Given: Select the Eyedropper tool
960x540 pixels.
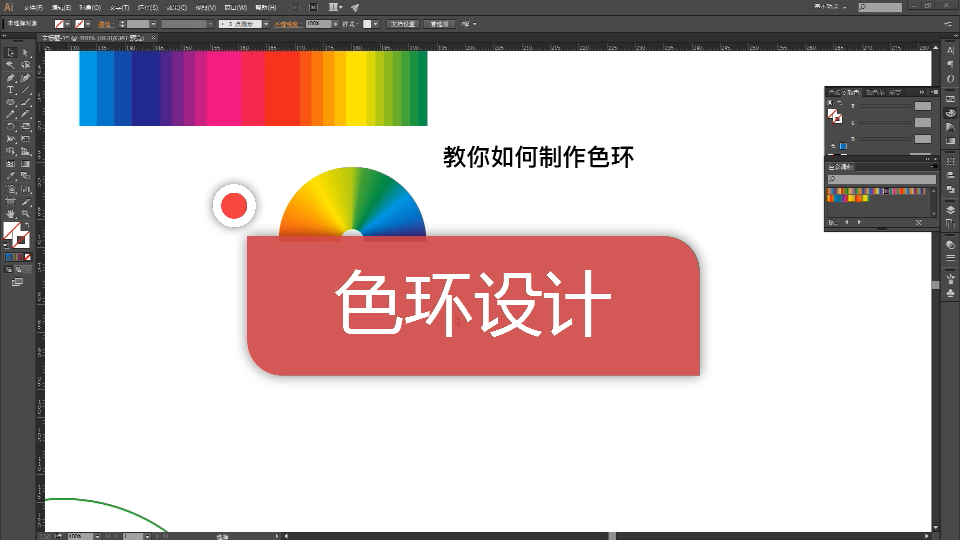Looking at the screenshot, I should point(10,176).
